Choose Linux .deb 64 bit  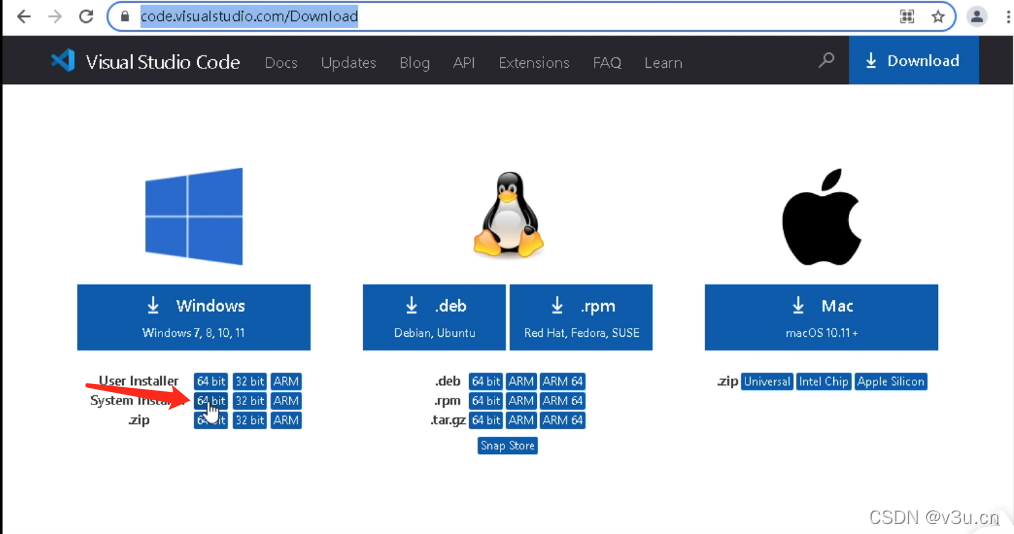click(x=486, y=381)
